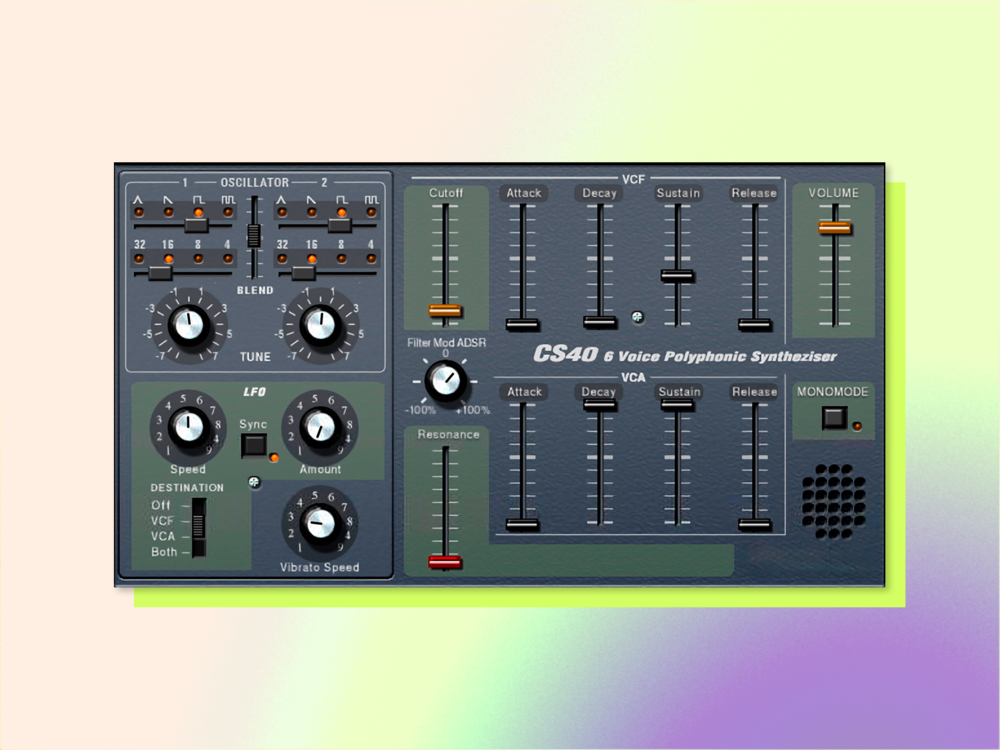Click the Volume orange fader handle
1000x750 pixels.
tap(835, 228)
